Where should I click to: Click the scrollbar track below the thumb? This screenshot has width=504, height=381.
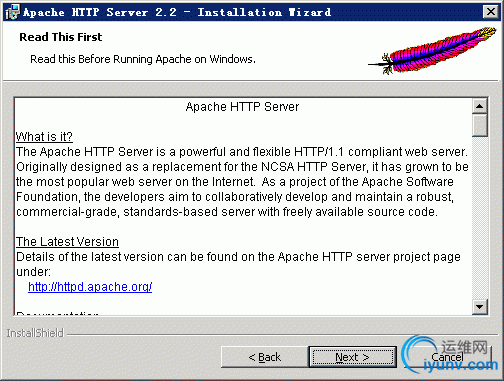click(x=480, y=218)
